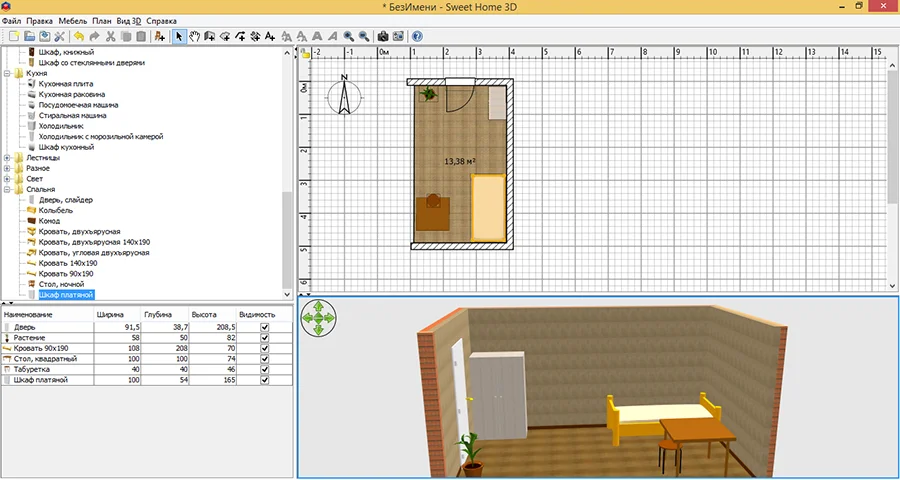Image resolution: width=900 pixels, height=480 pixels.
Task: Open the Правка menu
Action: pos(40,21)
